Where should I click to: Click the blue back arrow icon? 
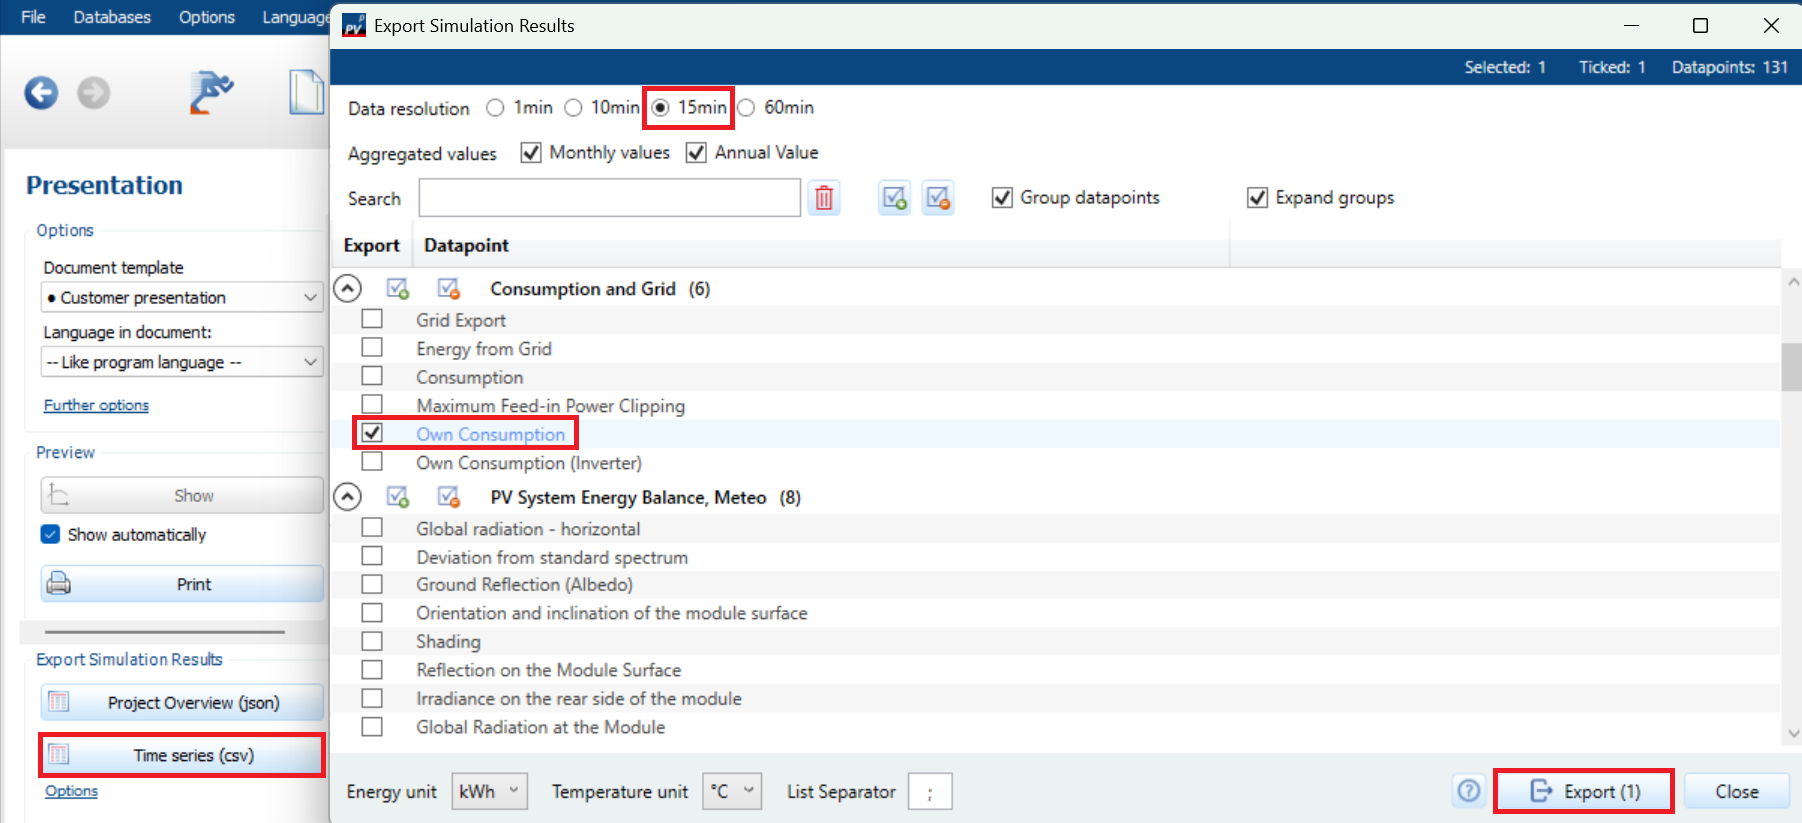coord(41,93)
